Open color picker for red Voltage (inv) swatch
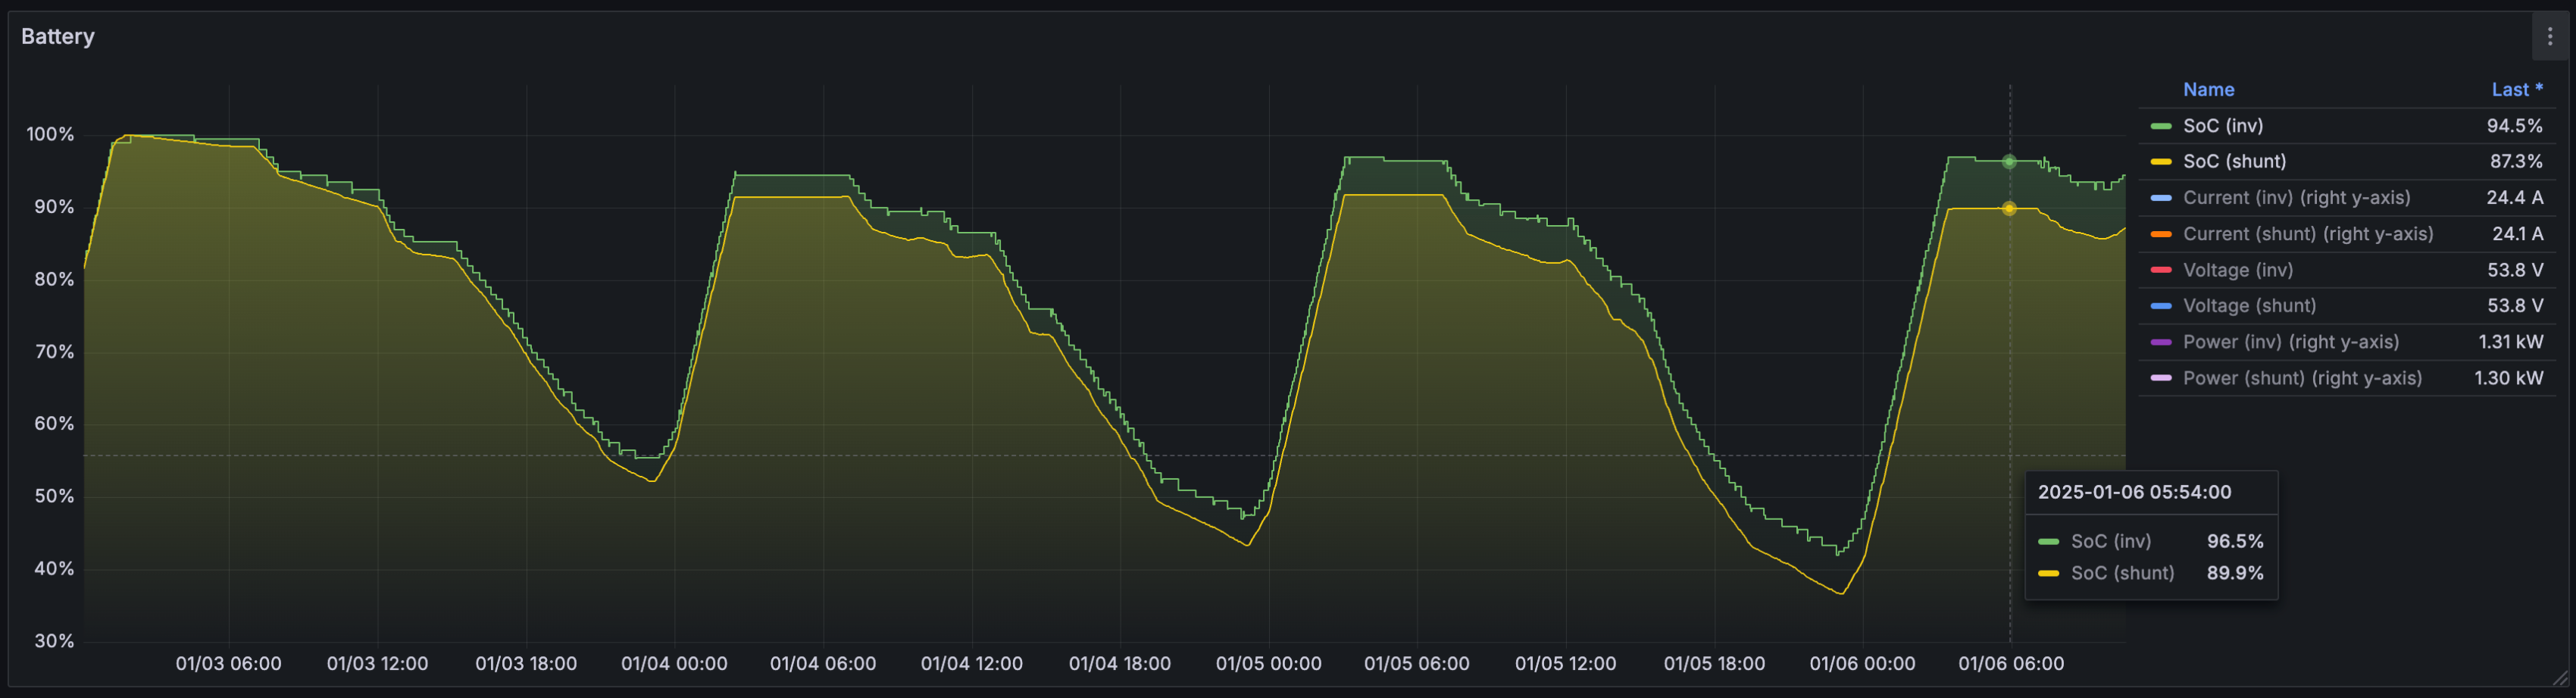 pyautogui.click(x=2160, y=270)
